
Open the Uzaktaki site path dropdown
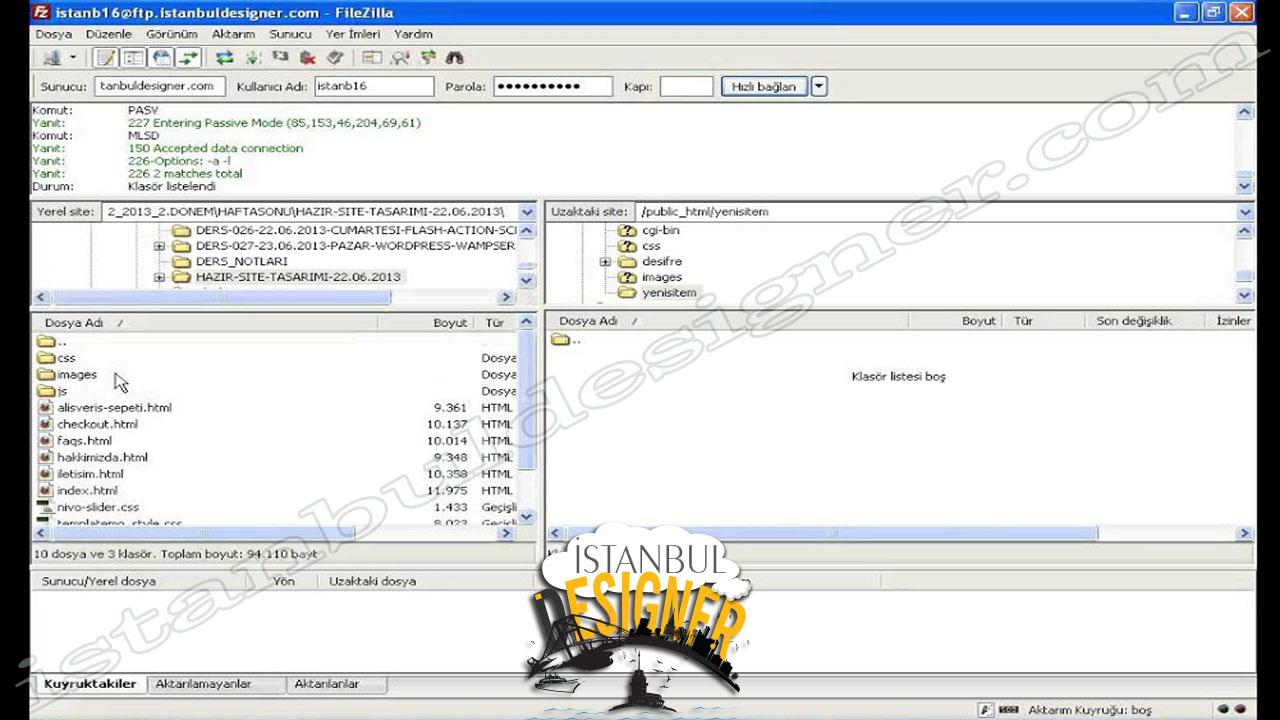1245,212
